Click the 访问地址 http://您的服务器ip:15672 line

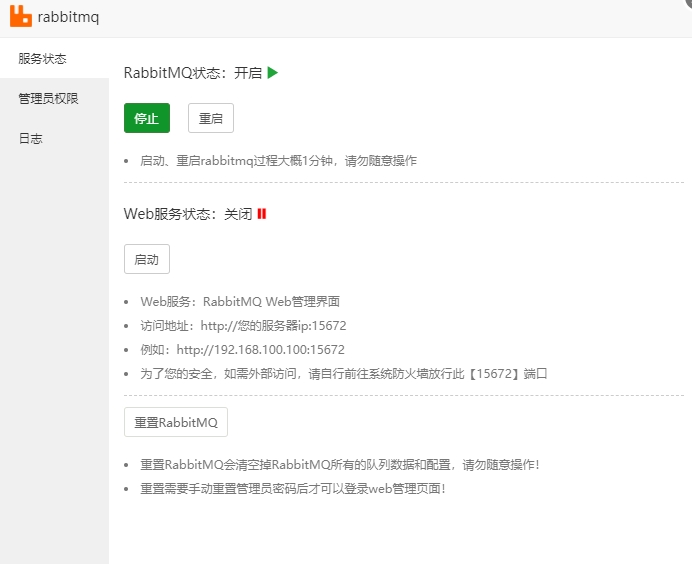click(x=243, y=326)
